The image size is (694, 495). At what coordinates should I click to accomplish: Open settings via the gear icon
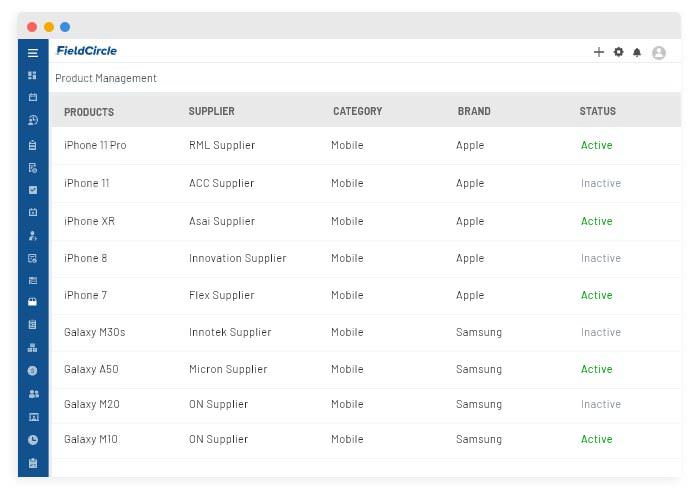pyautogui.click(x=618, y=52)
